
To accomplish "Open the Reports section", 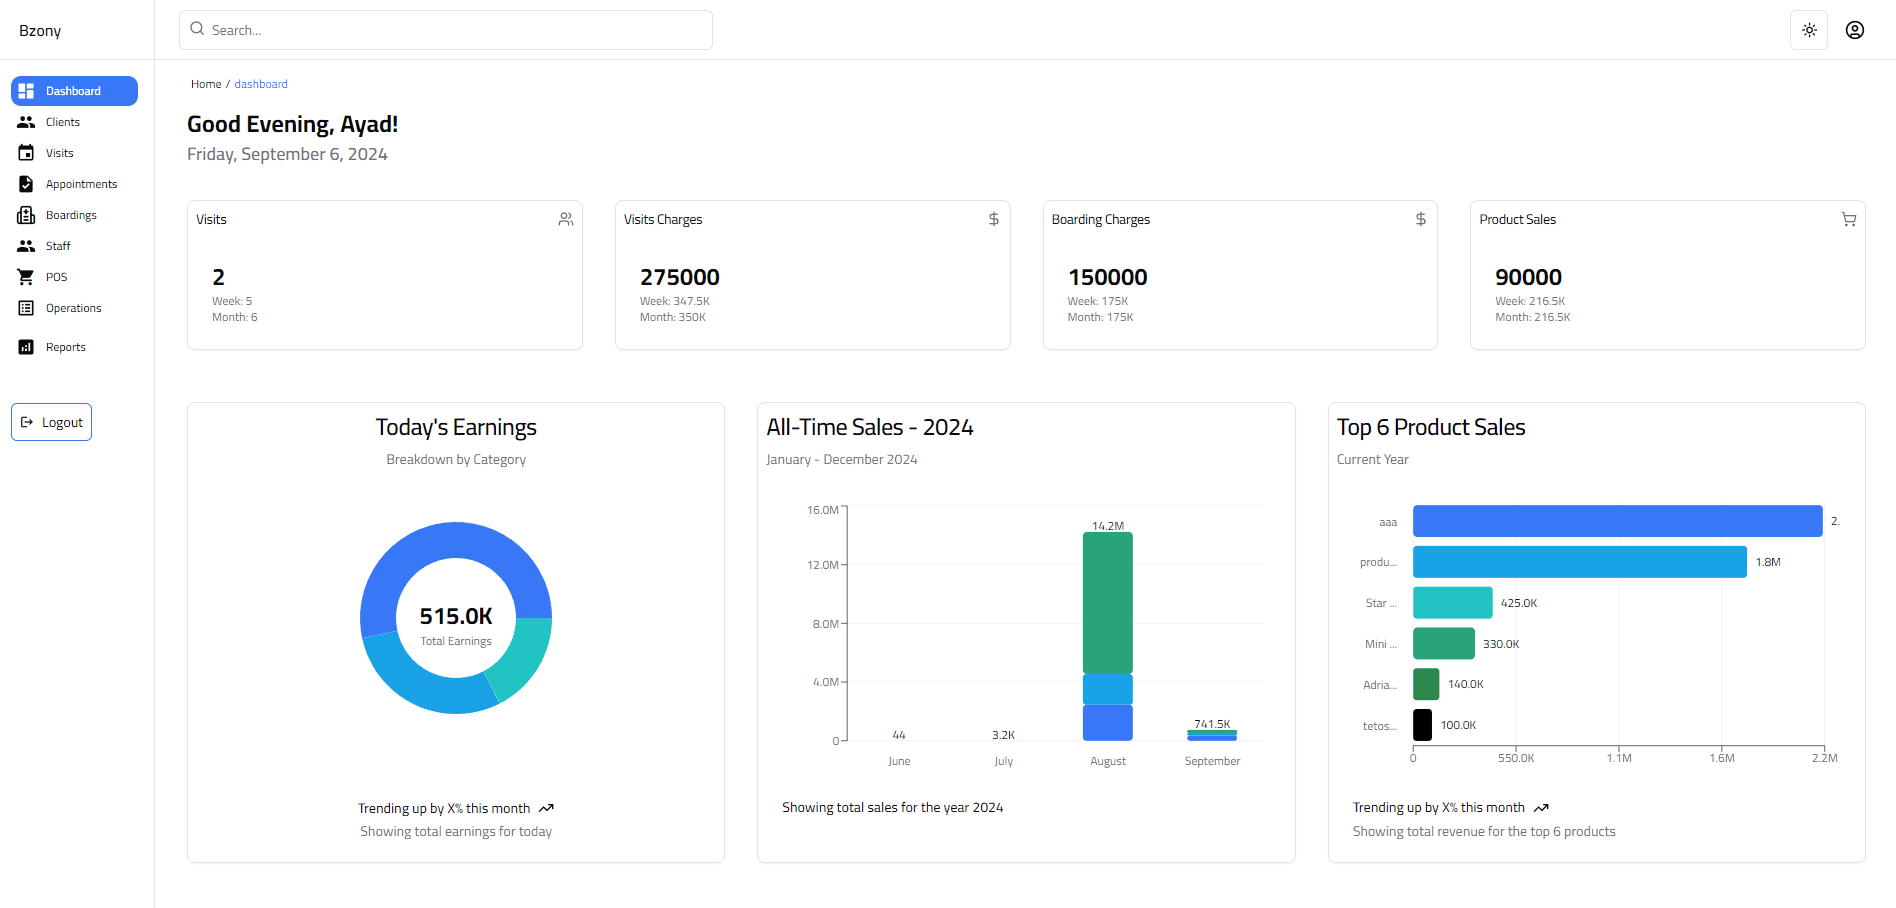I will tap(64, 346).
